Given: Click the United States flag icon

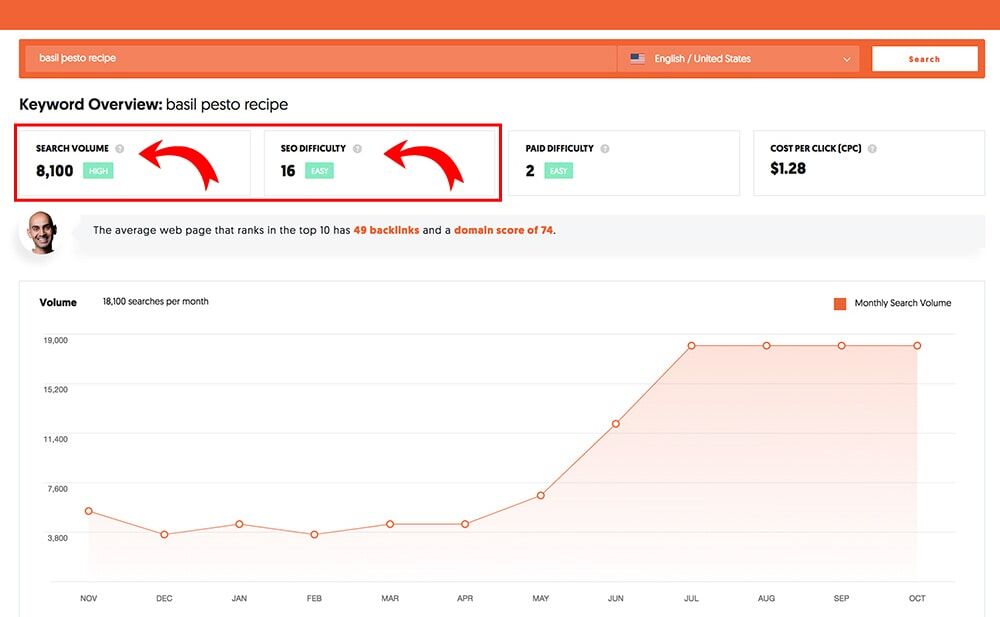Looking at the screenshot, I should coord(637,59).
